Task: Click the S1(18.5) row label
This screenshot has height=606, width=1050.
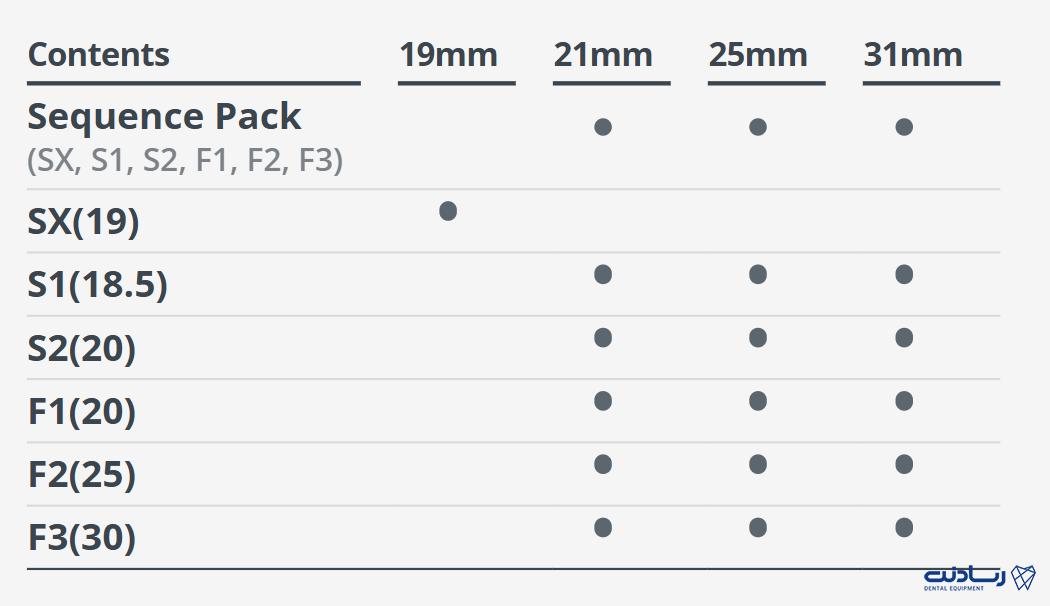Action: tap(97, 285)
